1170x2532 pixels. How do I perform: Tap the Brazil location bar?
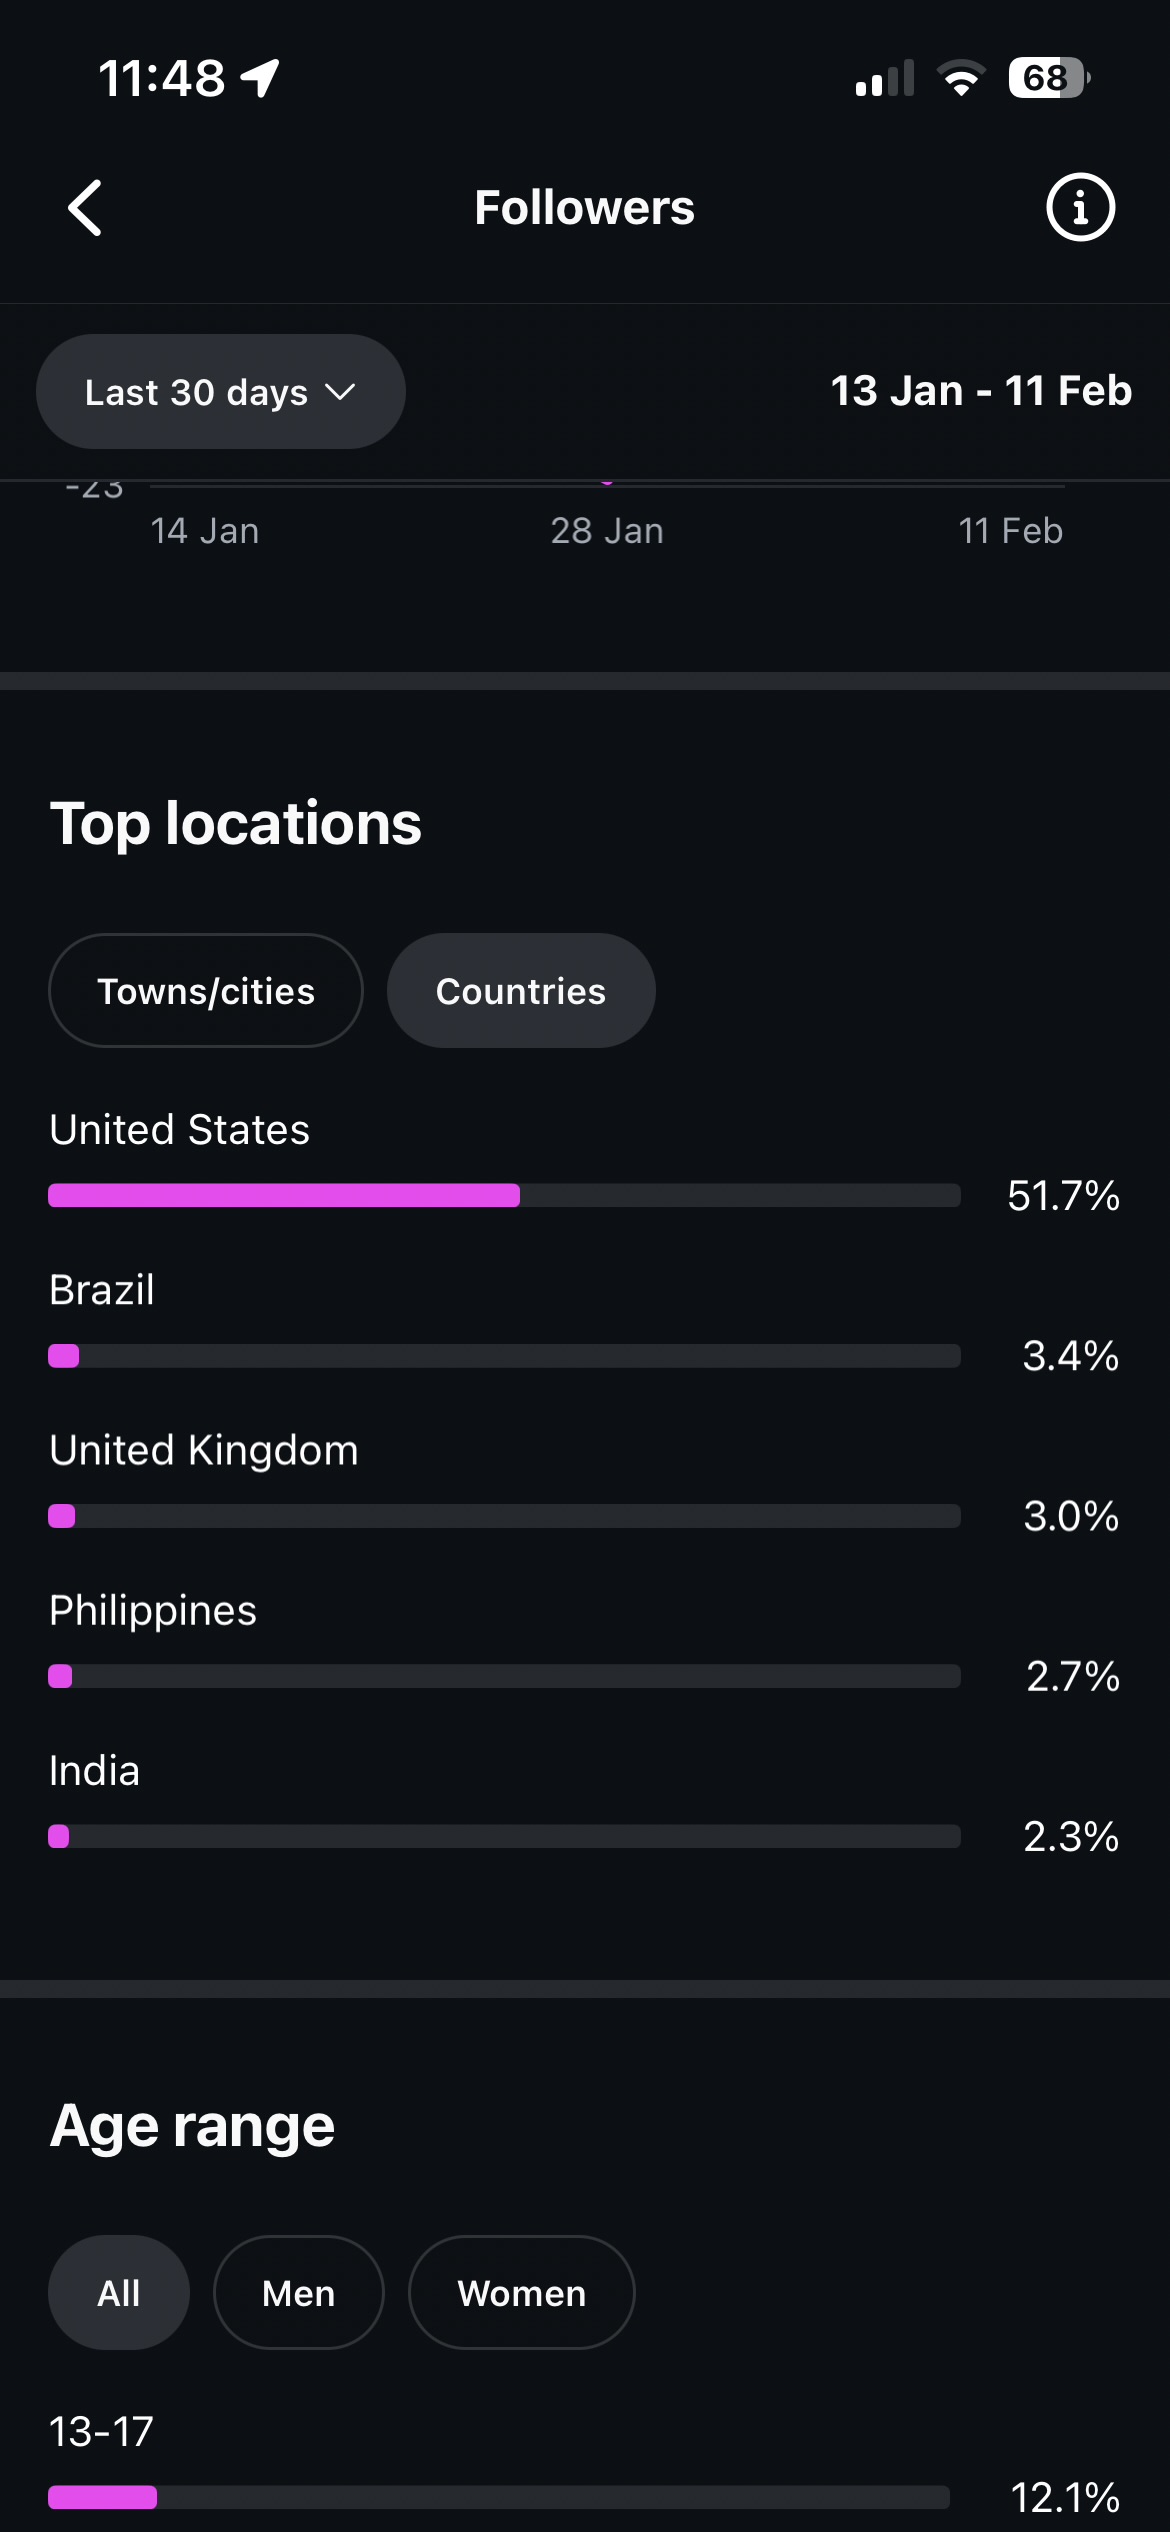(x=504, y=1356)
